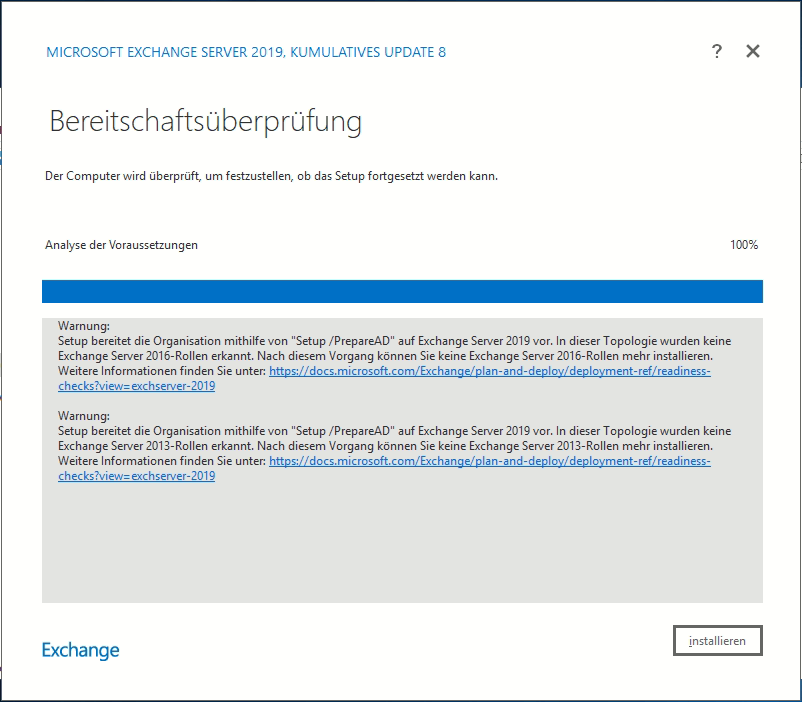This screenshot has height=702, width=802.
Task: Click 'checks?view=exchserver-2019' under the 2016 warning
Action: click(136, 386)
